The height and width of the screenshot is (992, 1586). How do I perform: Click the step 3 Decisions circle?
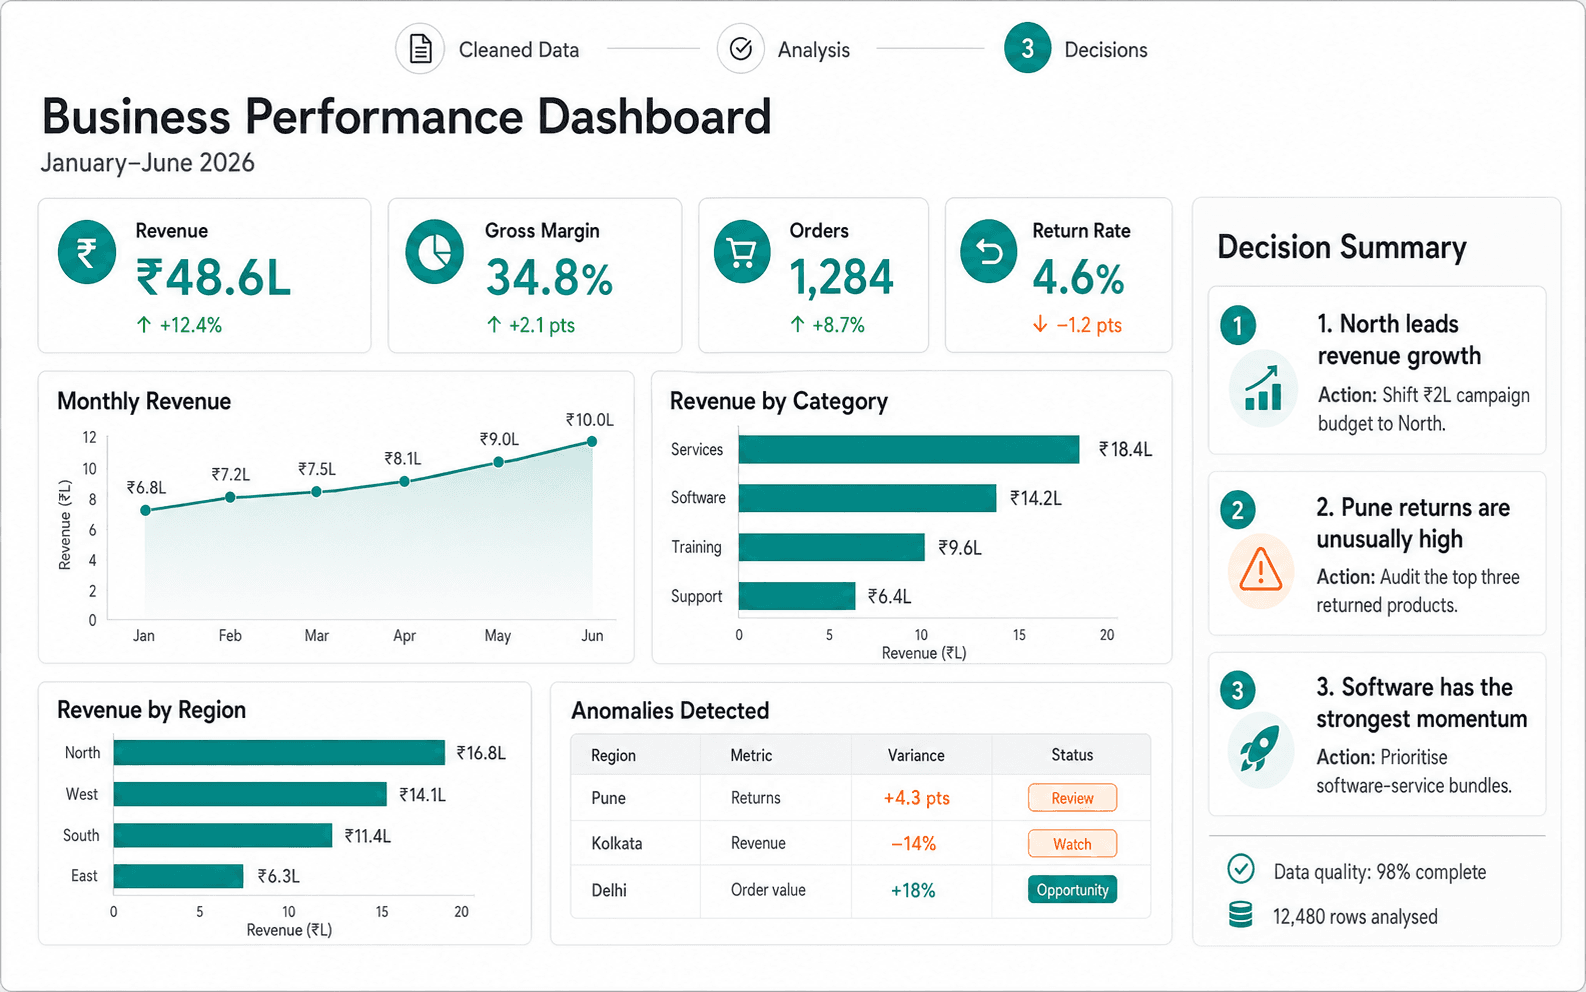click(x=1027, y=48)
